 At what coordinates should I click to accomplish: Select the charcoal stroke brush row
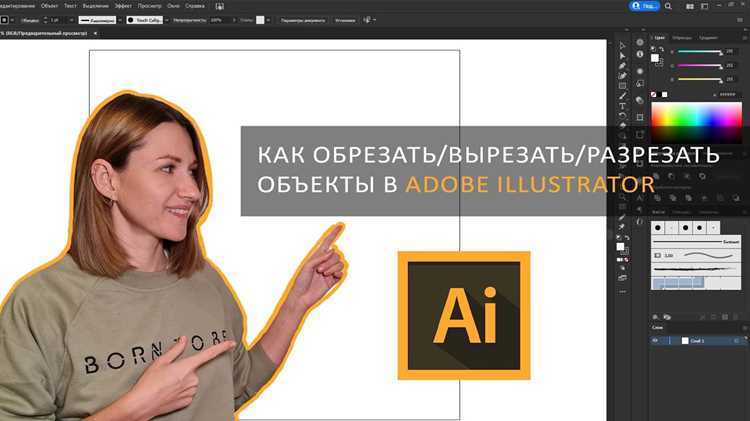pos(696,269)
